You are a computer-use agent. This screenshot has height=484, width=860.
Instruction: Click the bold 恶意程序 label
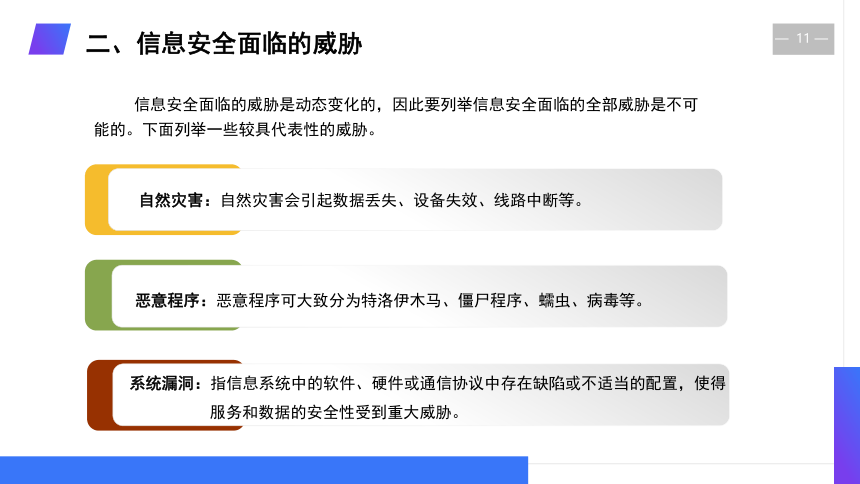coord(167,301)
